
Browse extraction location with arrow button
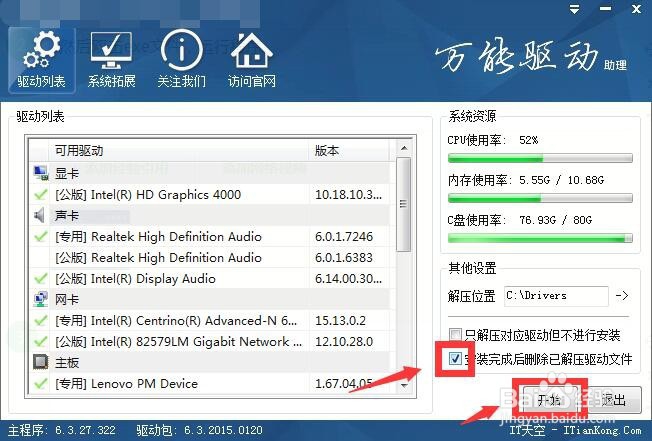pos(622,296)
